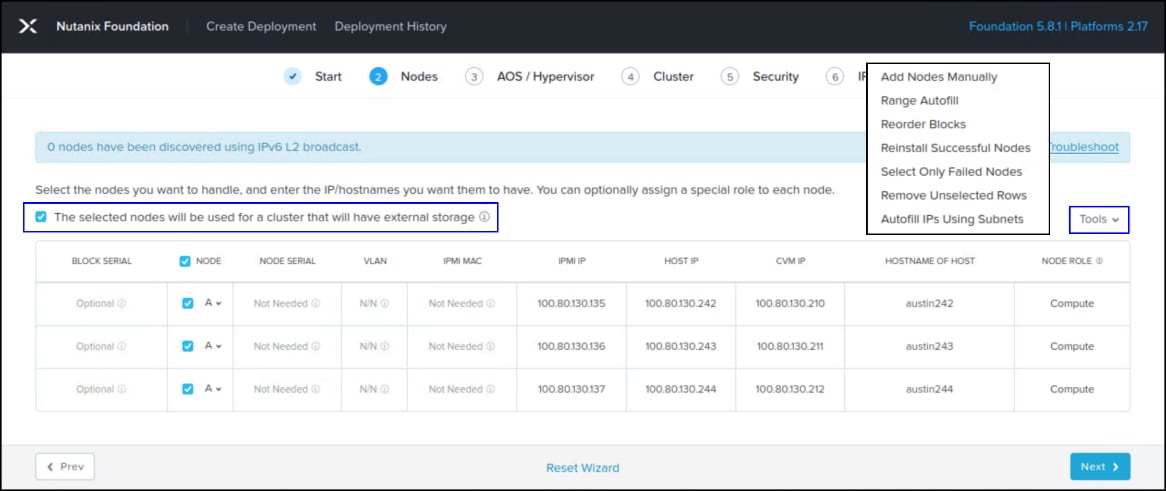
Task: Open the Create Deployment tab
Action: tap(261, 27)
